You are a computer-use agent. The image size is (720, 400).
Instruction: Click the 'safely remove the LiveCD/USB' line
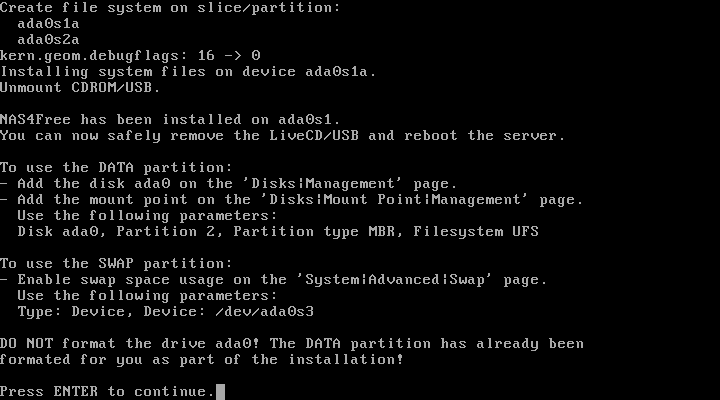[282, 136]
